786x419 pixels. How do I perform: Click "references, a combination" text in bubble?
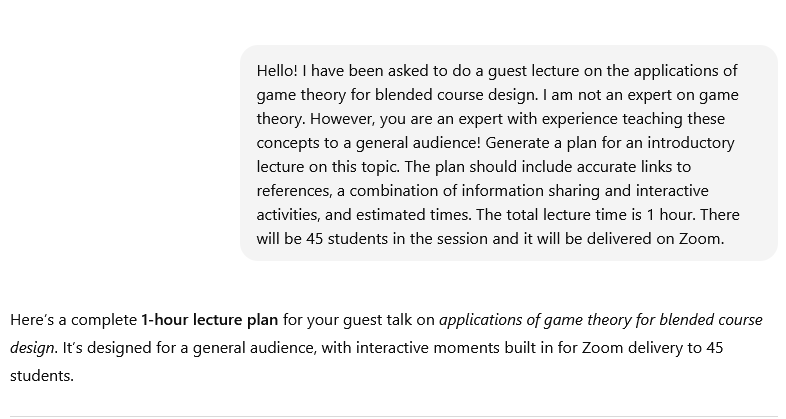point(345,190)
